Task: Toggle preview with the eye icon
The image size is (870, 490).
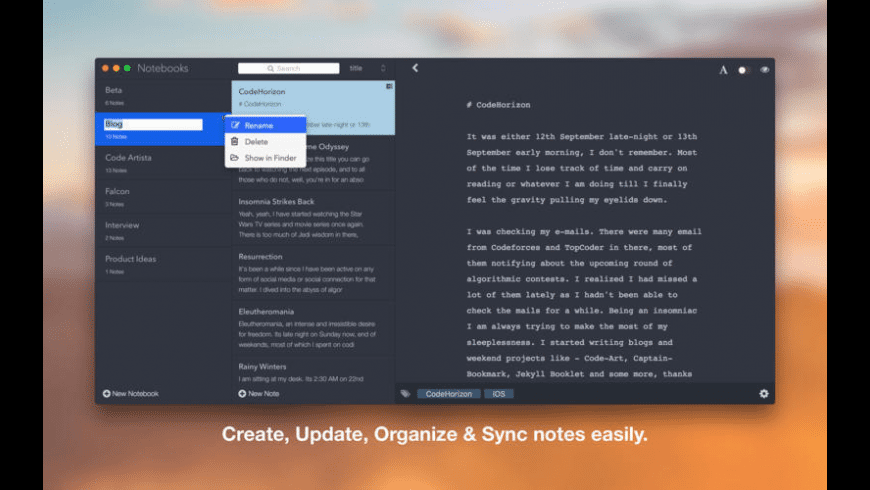Action: tap(765, 70)
